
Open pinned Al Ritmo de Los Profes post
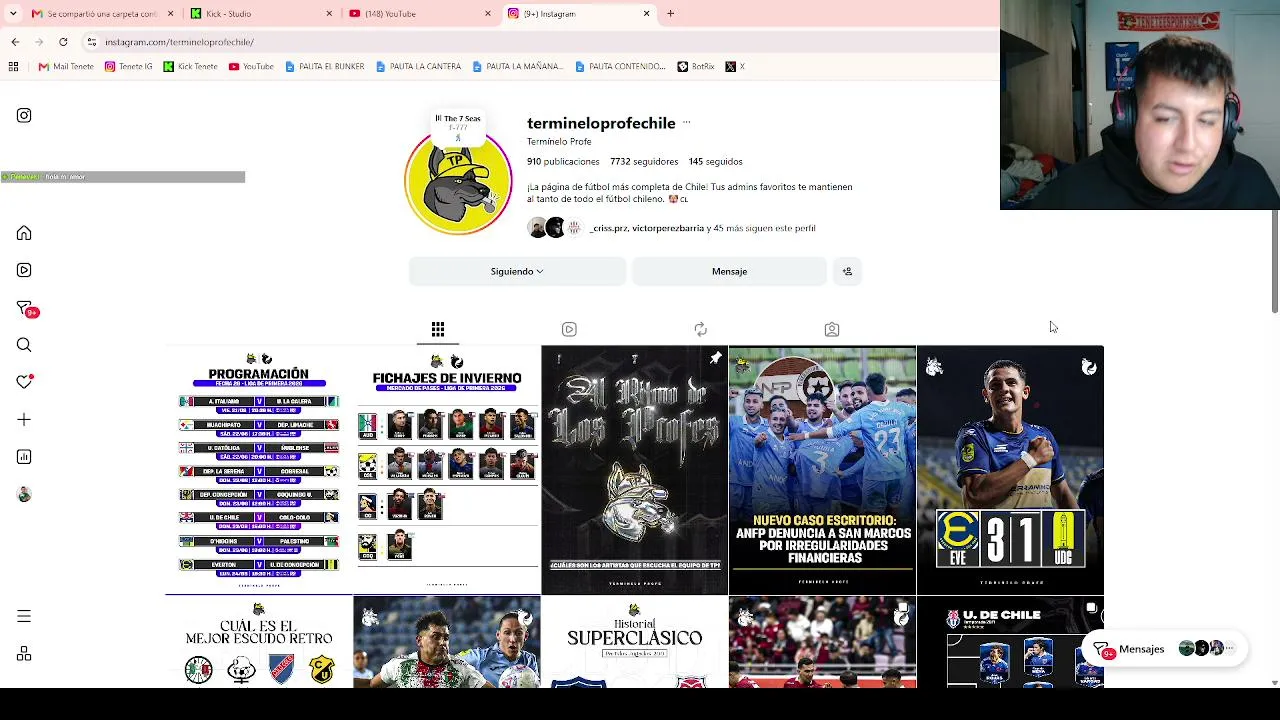pyautogui.click(x=635, y=470)
